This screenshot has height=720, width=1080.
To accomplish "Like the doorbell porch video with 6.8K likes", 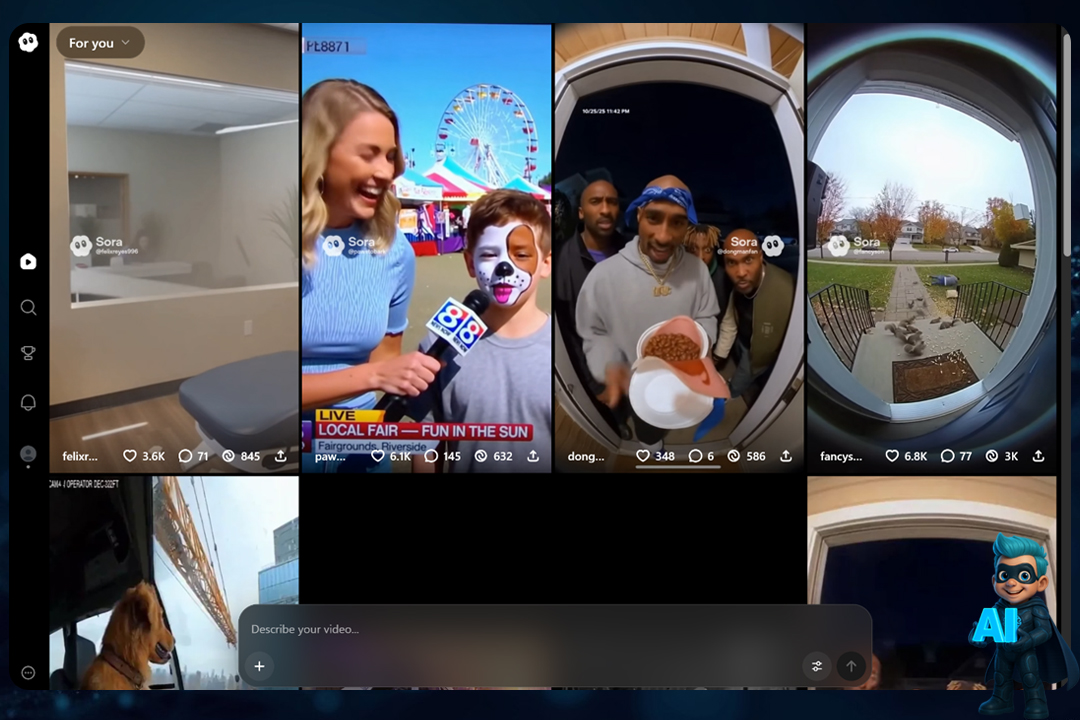I will click(x=892, y=456).
